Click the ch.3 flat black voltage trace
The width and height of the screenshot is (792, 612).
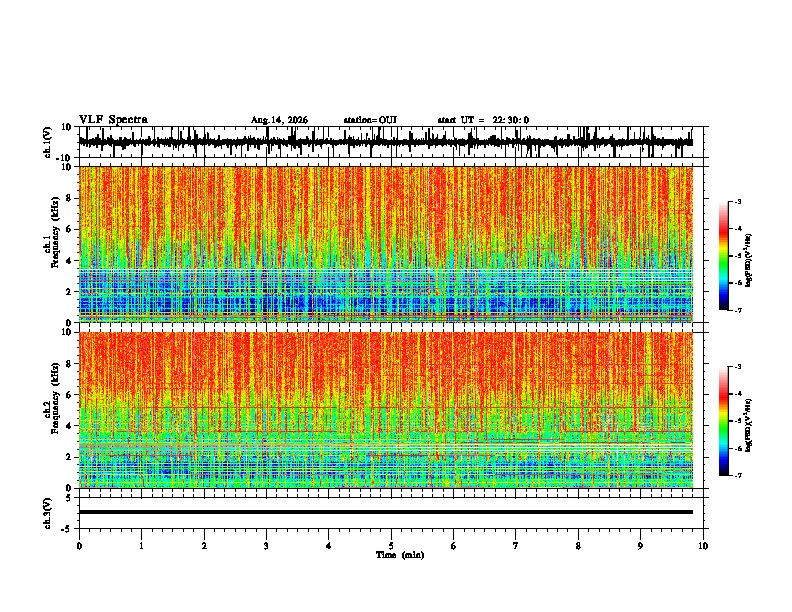(386, 512)
